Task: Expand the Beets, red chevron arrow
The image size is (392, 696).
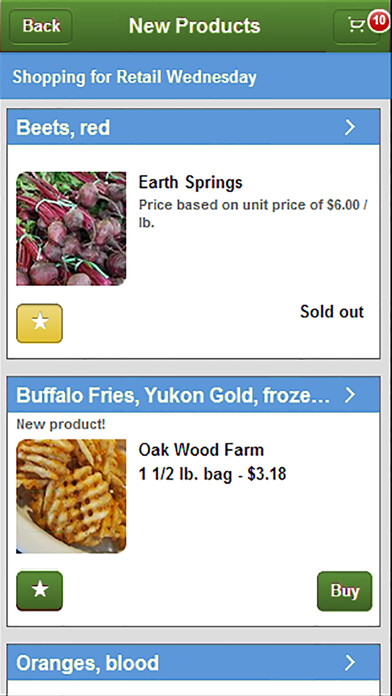Action: point(350,127)
